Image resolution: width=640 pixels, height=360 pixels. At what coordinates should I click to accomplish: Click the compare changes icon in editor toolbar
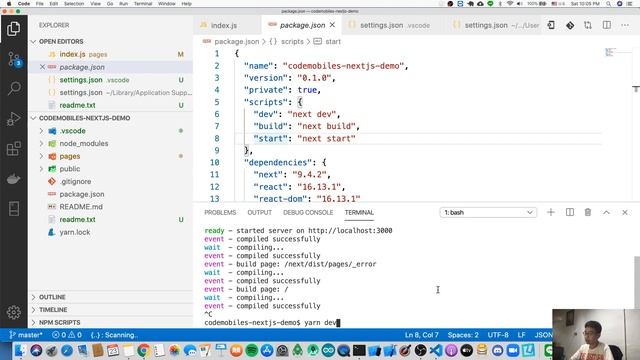588,25
